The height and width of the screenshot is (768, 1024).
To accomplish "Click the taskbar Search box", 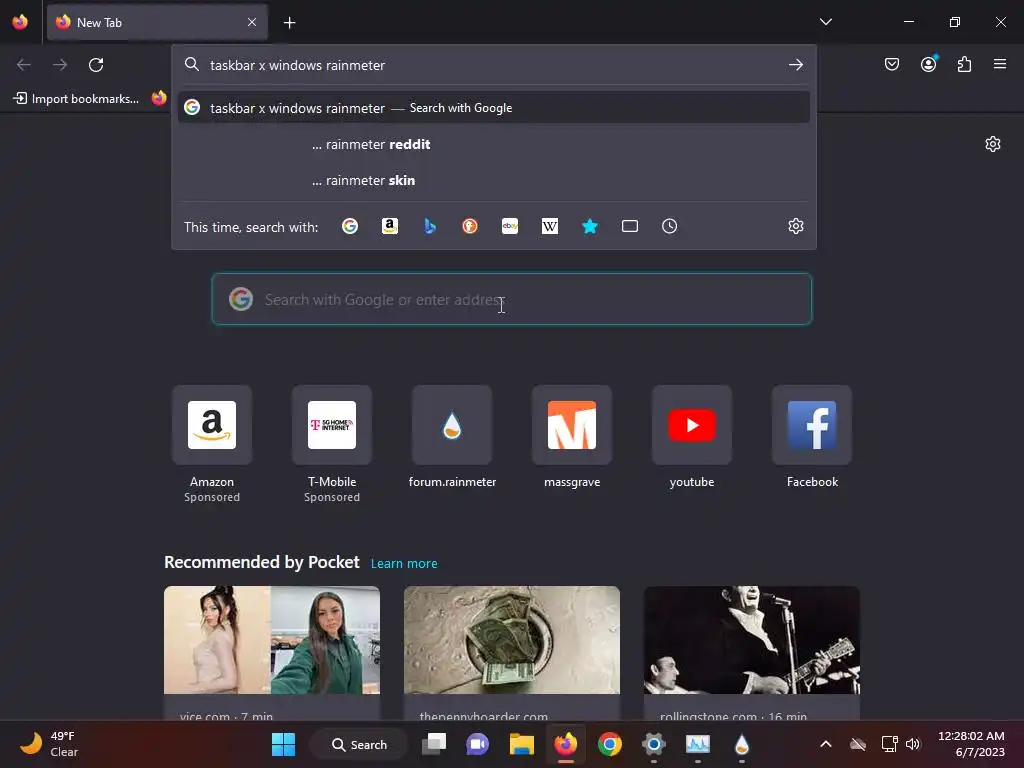I will [x=359, y=744].
